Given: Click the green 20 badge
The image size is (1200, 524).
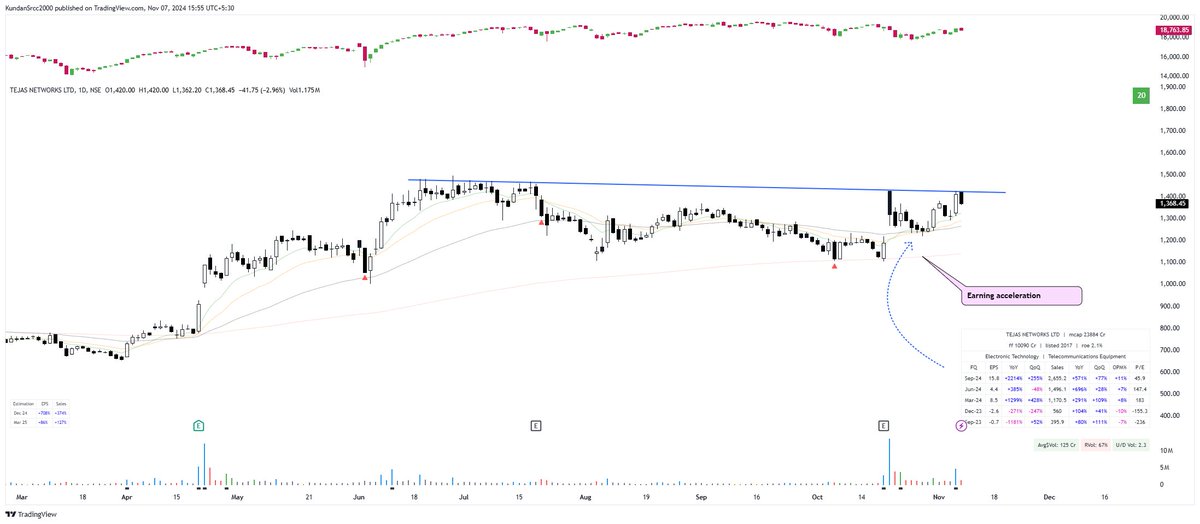Looking at the screenshot, I should (1142, 96).
